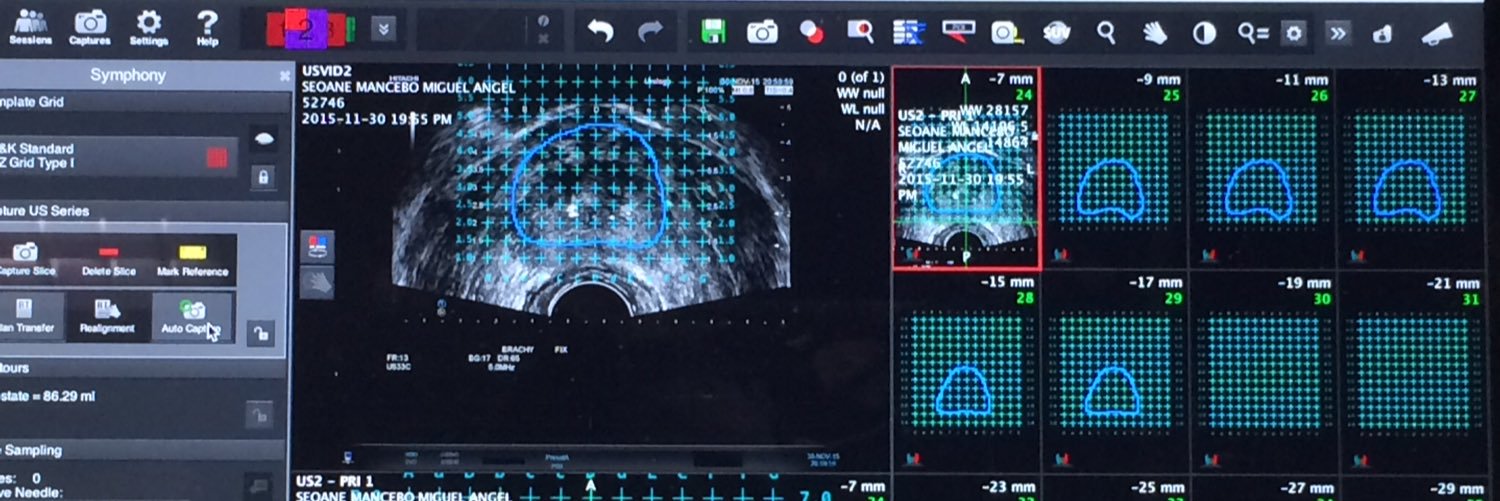This screenshot has height=501, width=1500.
Task: Click the Delete Slice button
Action: (x=110, y=259)
